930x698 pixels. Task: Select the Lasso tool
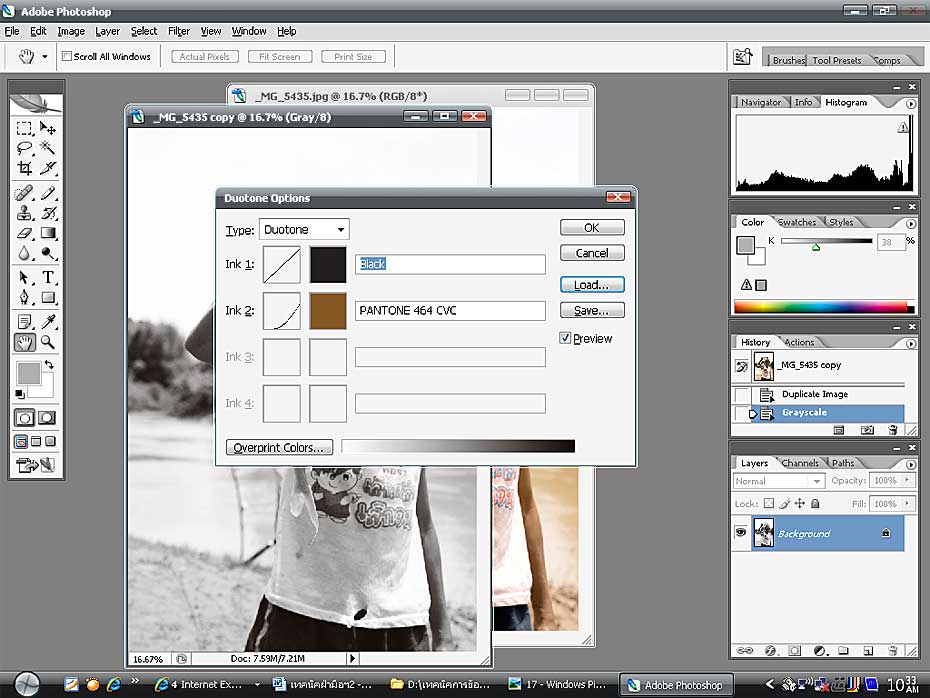(24, 148)
